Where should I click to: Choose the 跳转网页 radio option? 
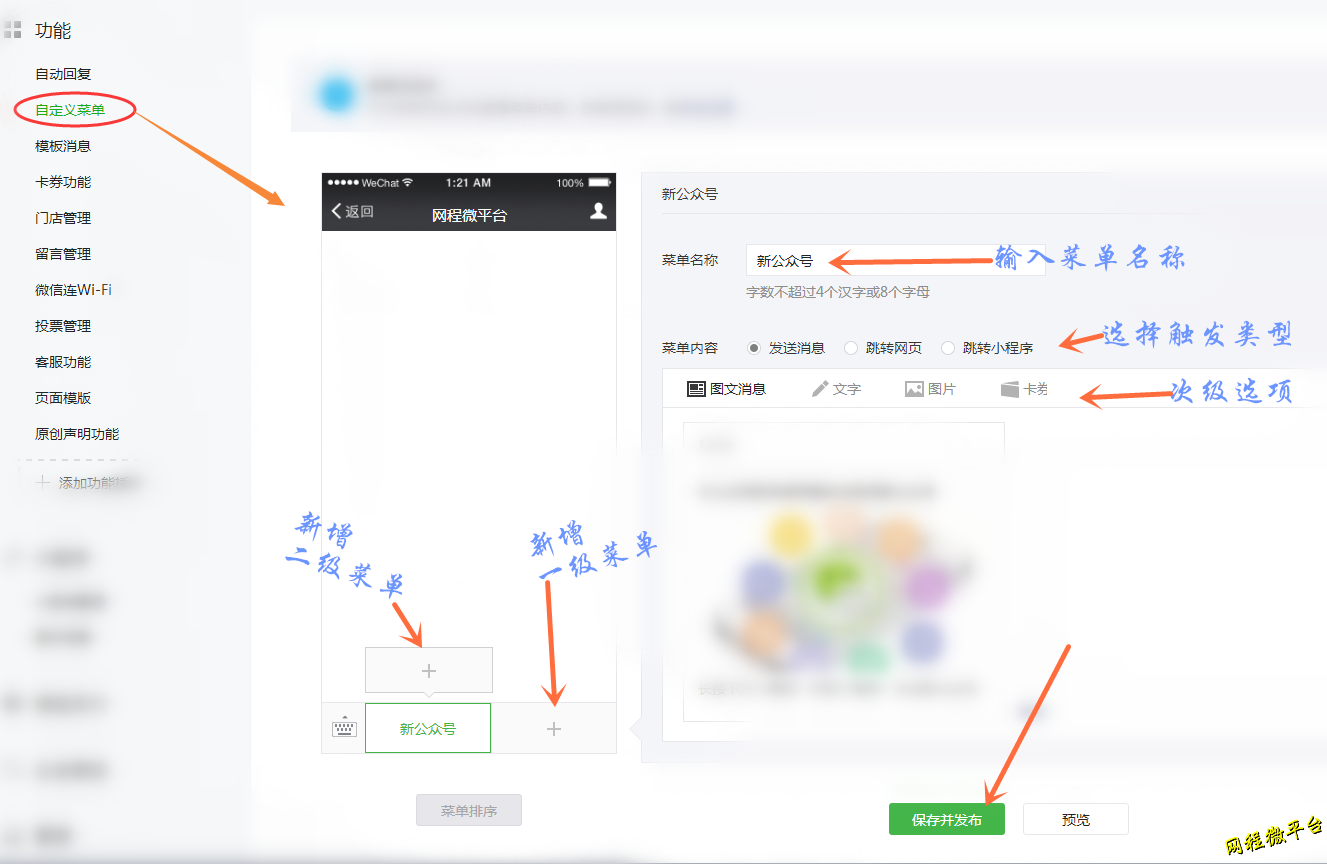point(851,348)
